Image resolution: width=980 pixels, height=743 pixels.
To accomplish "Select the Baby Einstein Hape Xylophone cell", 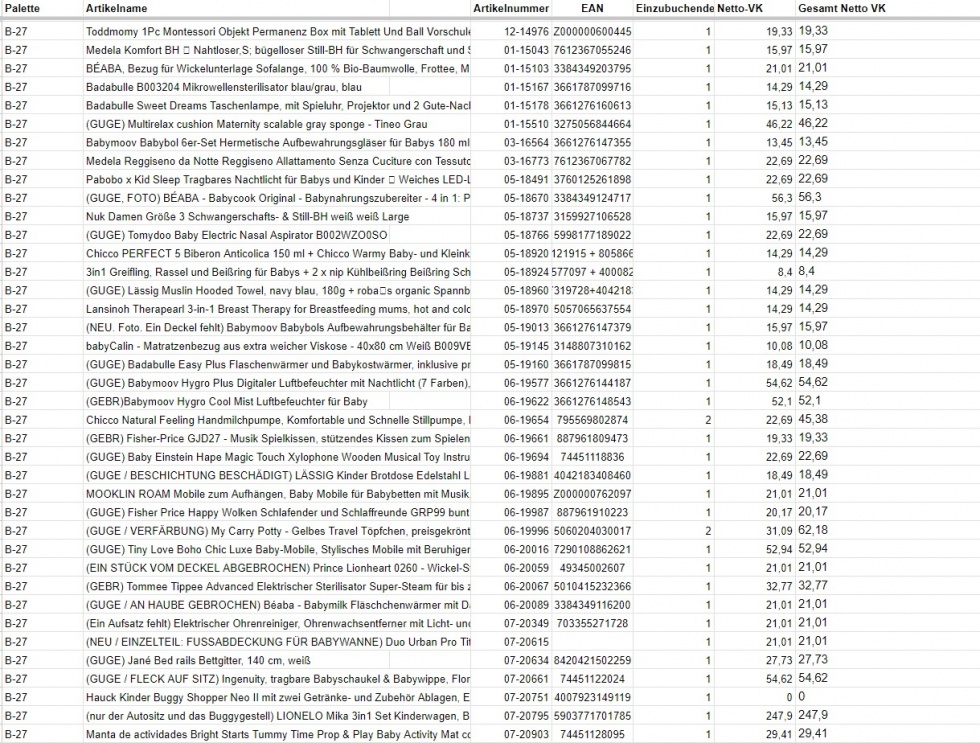I will pyautogui.click(x=278, y=457).
